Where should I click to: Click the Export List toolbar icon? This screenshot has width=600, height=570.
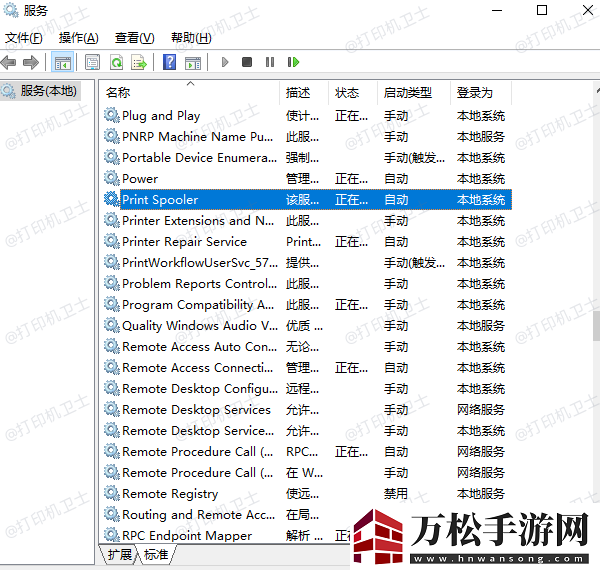point(139,62)
